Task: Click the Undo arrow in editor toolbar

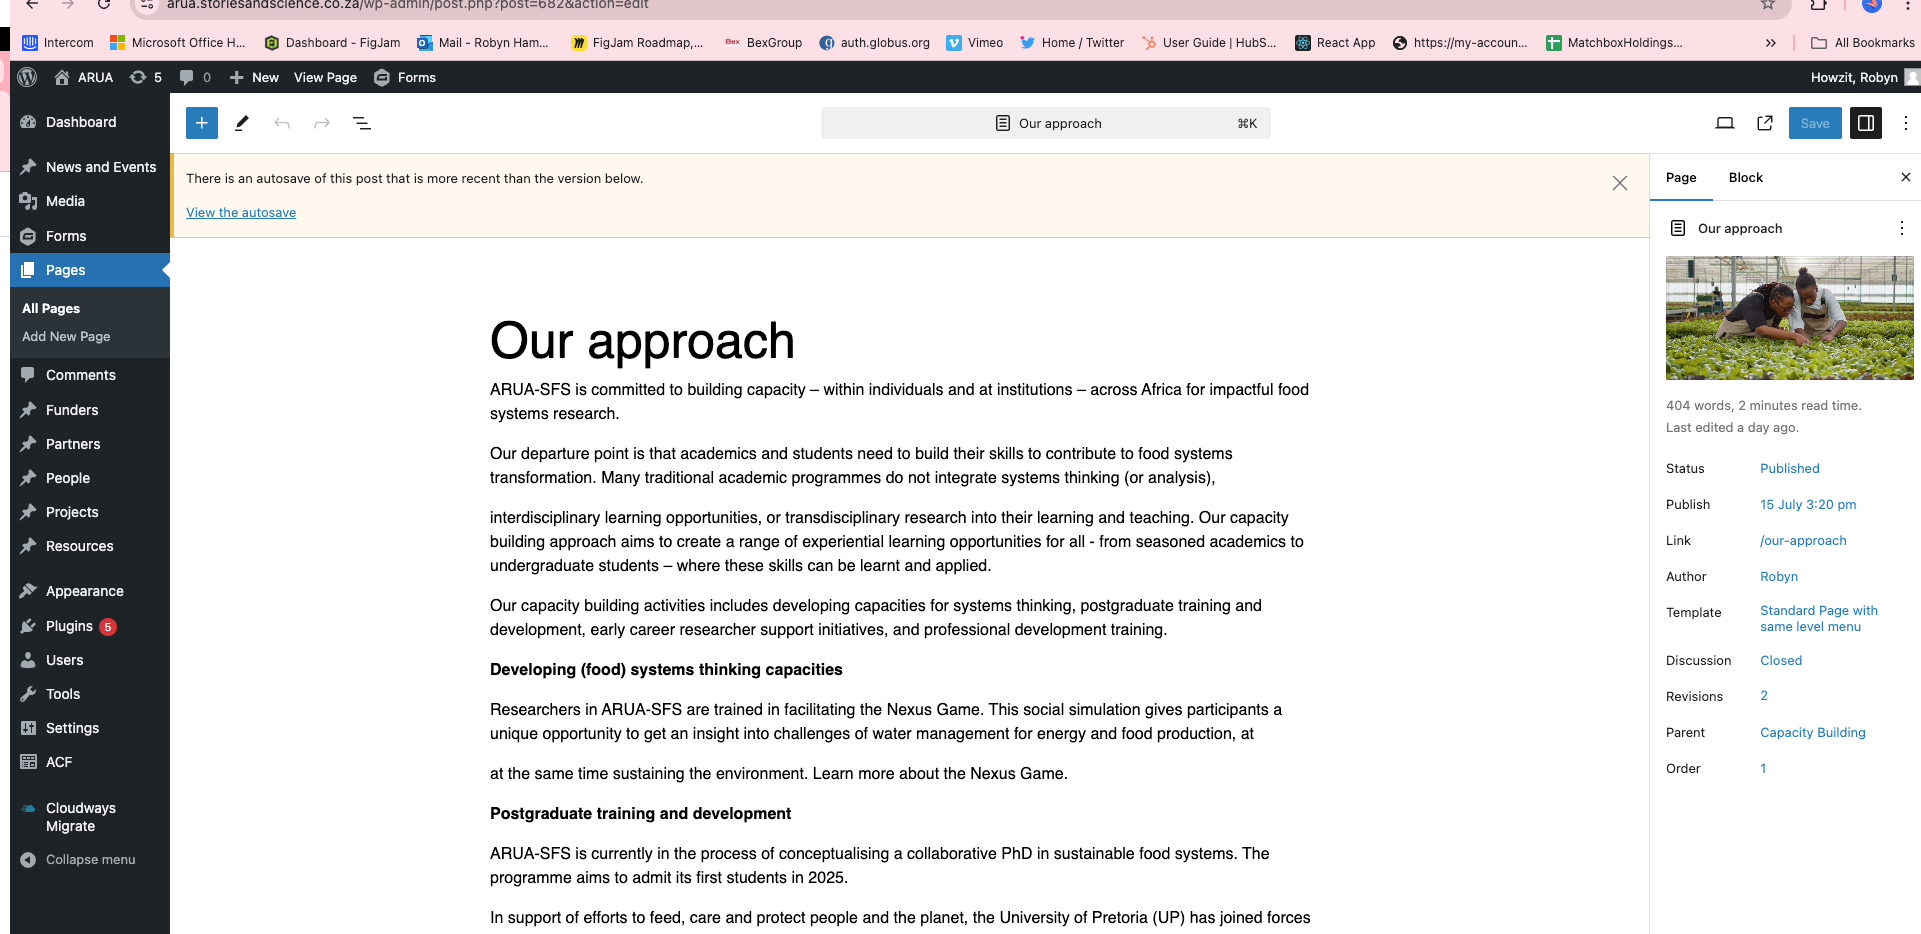Action: pos(282,123)
